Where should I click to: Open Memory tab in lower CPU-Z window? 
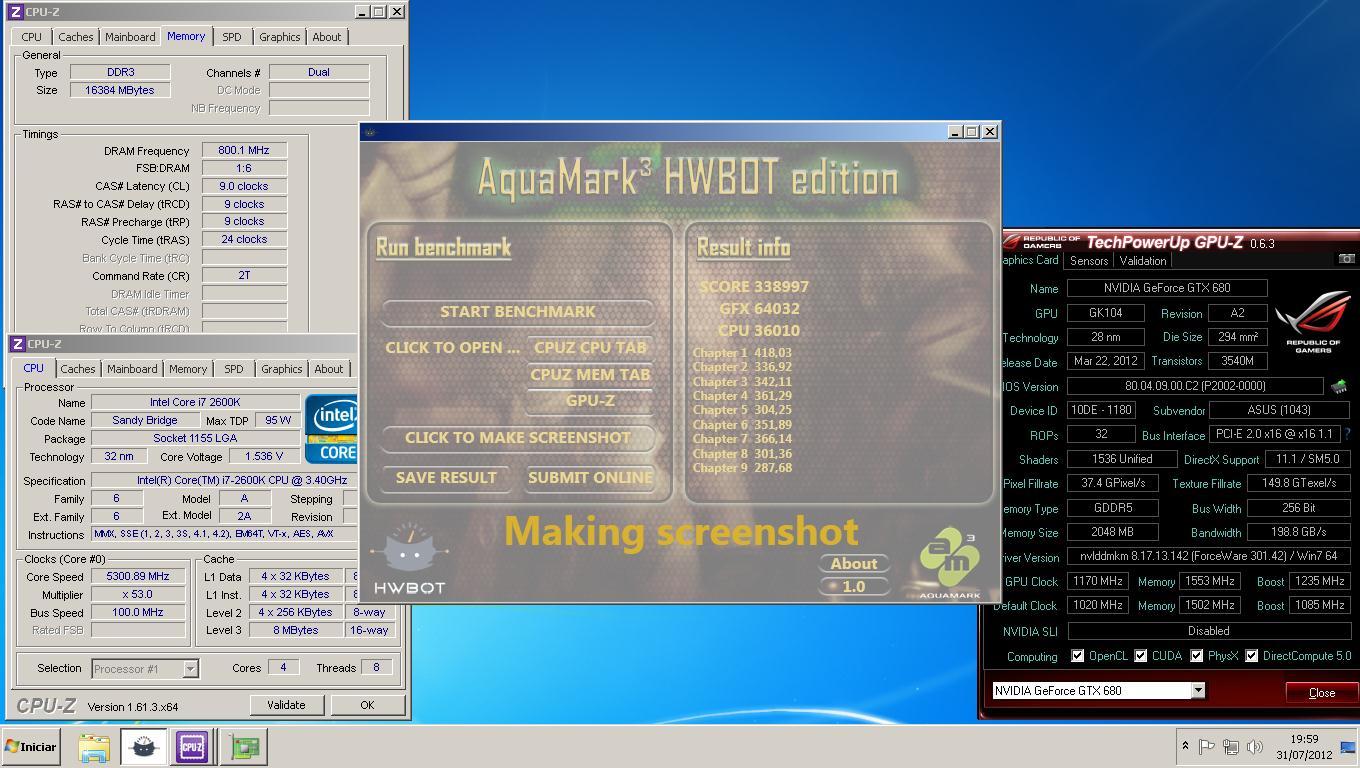pos(188,369)
